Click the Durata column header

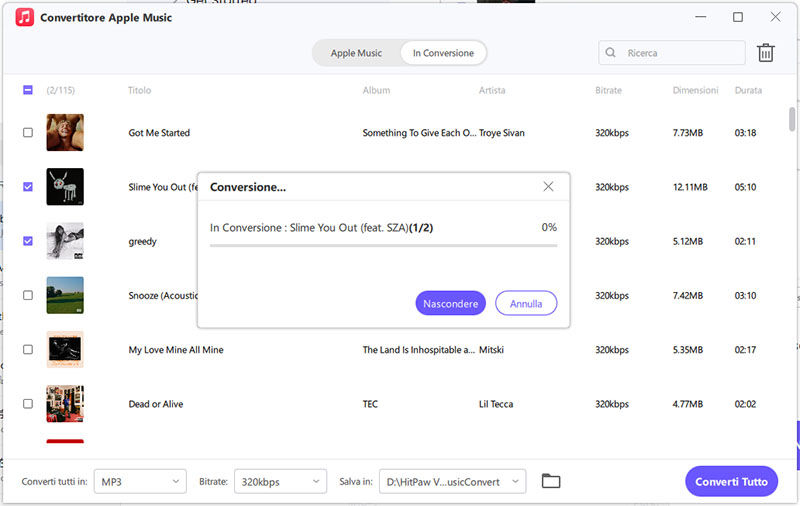(748, 90)
